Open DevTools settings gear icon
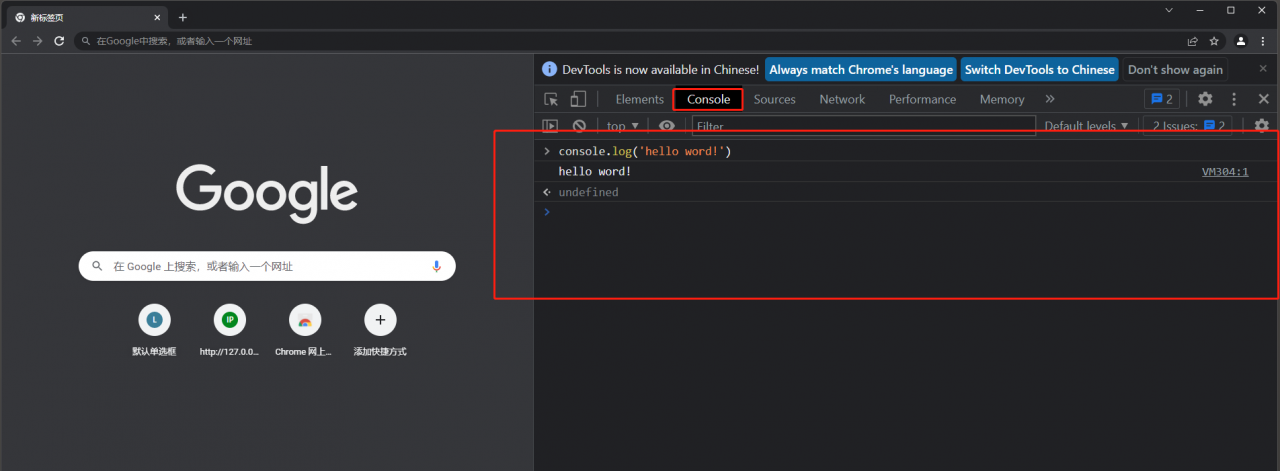Image resolution: width=1280 pixels, height=471 pixels. coord(1205,99)
